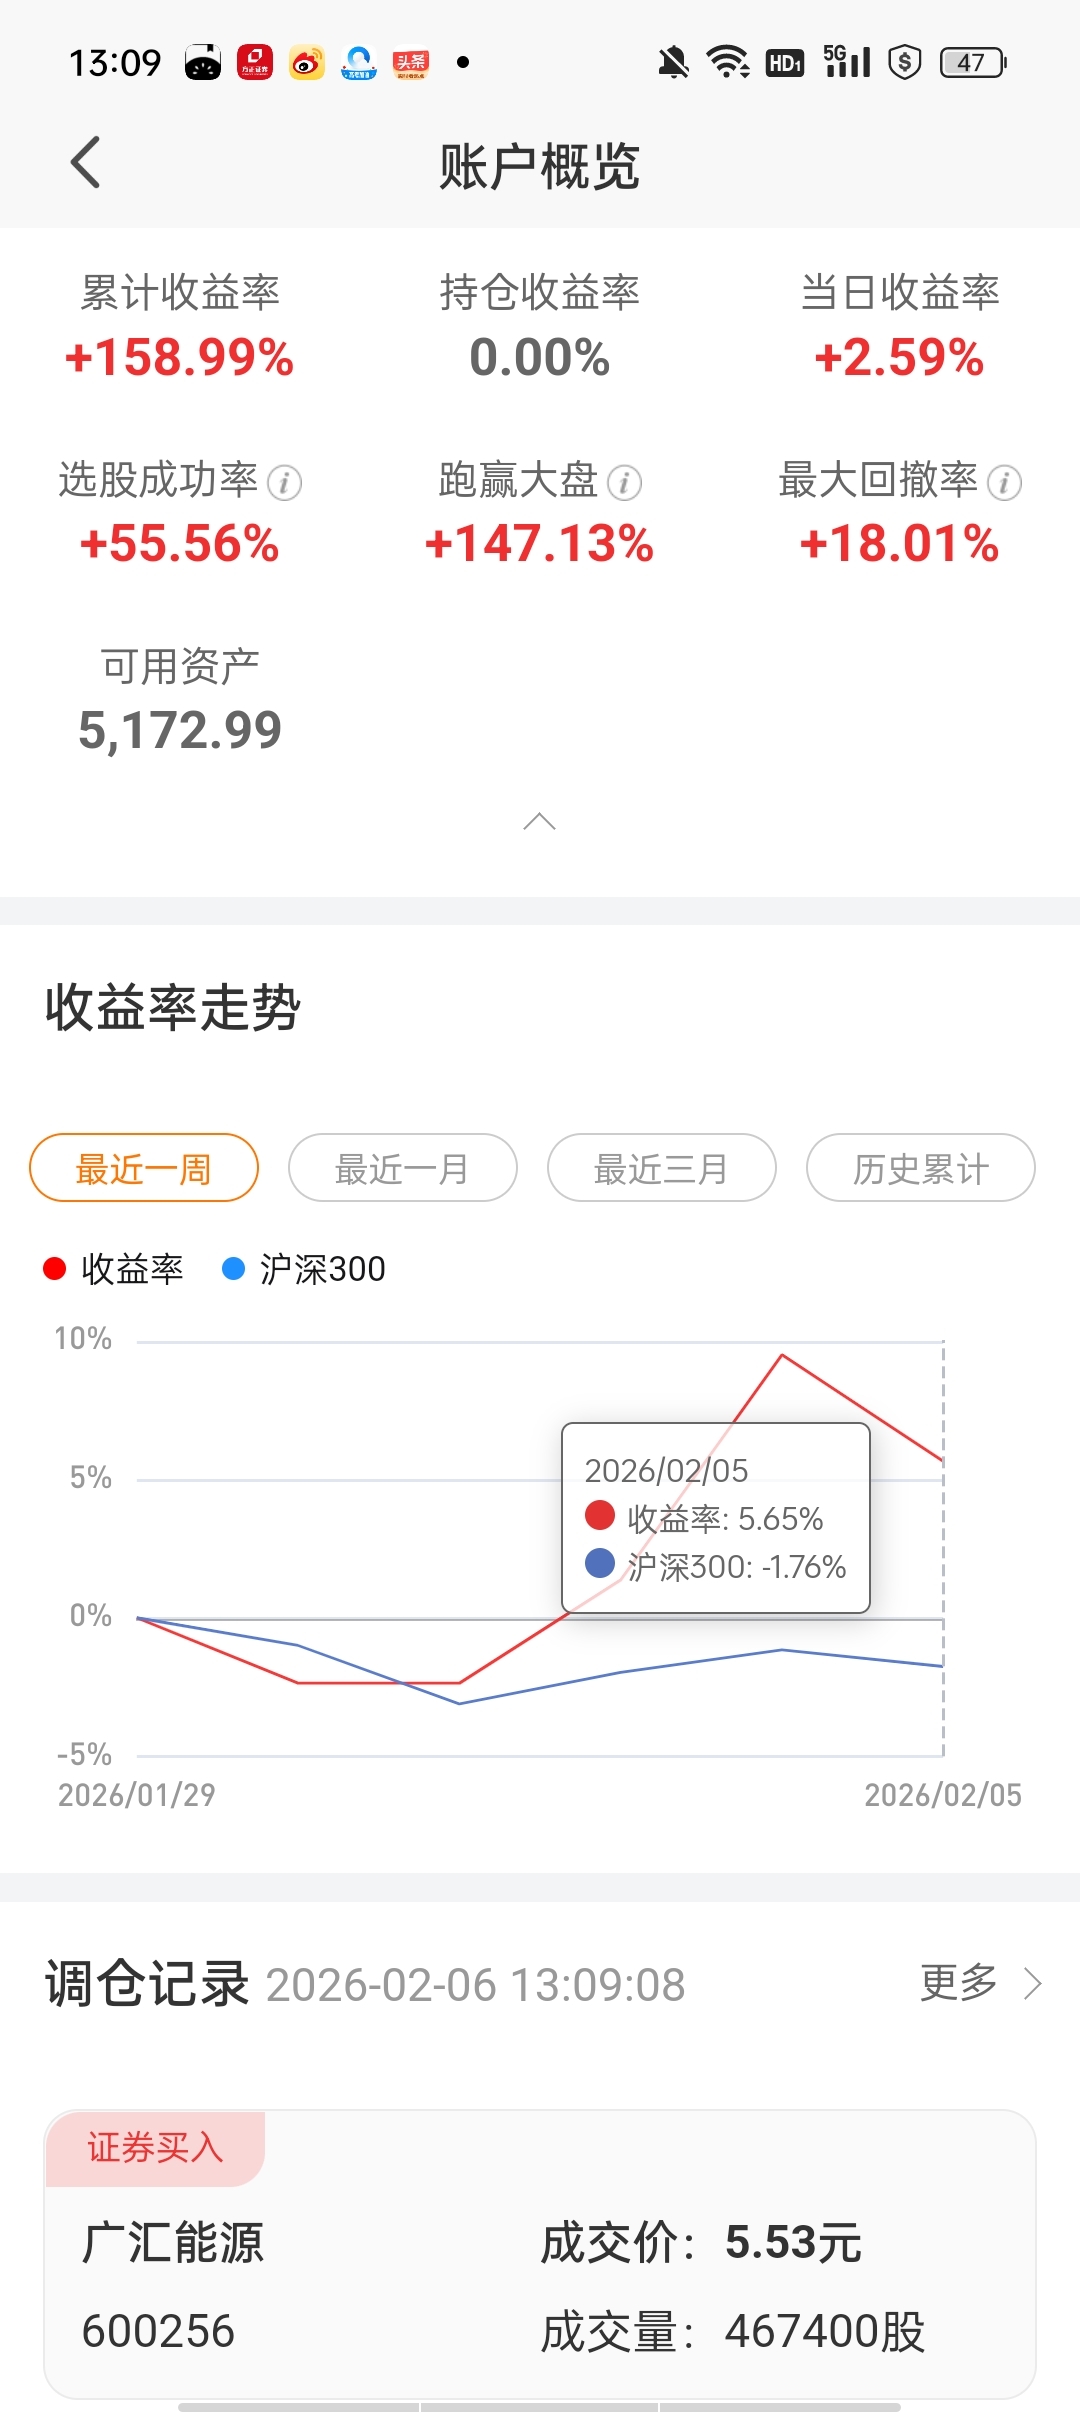The image size is (1080, 2412).
Task: Tap the 头条 notification icon
Action: 410,63
